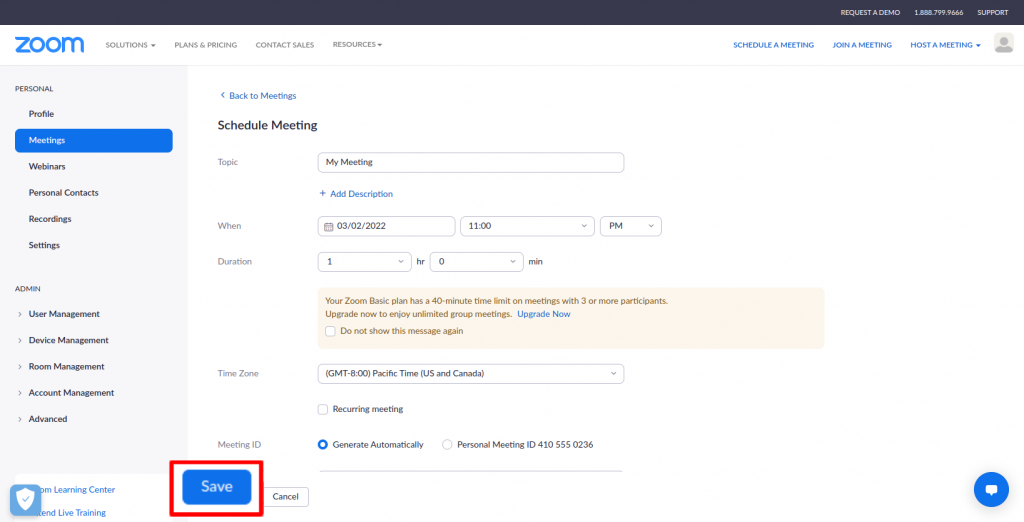The image size is (1024, 522).
Task: Click the Save button
Action: [216, 487]
